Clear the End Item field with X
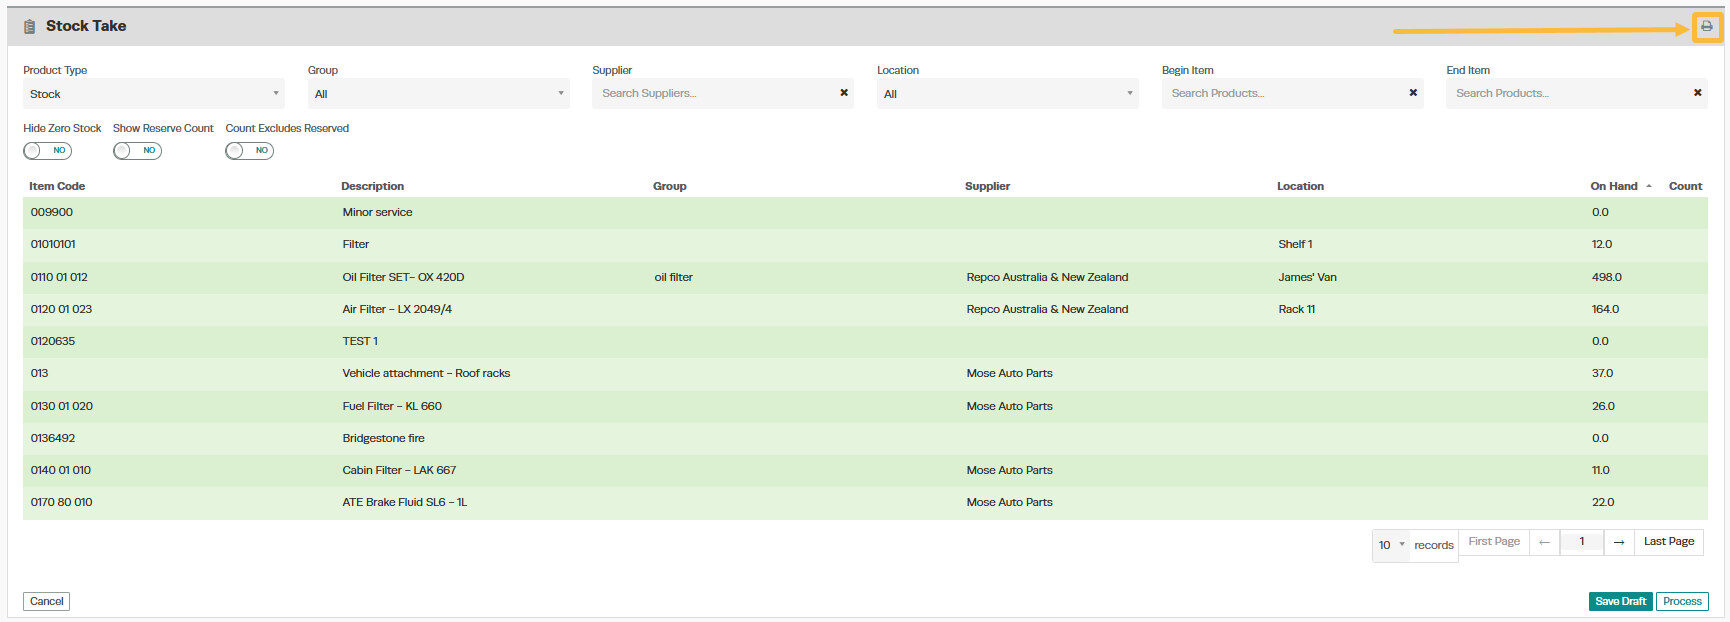This screenshot has height=622, width=1730. [x=1697, y=93]
